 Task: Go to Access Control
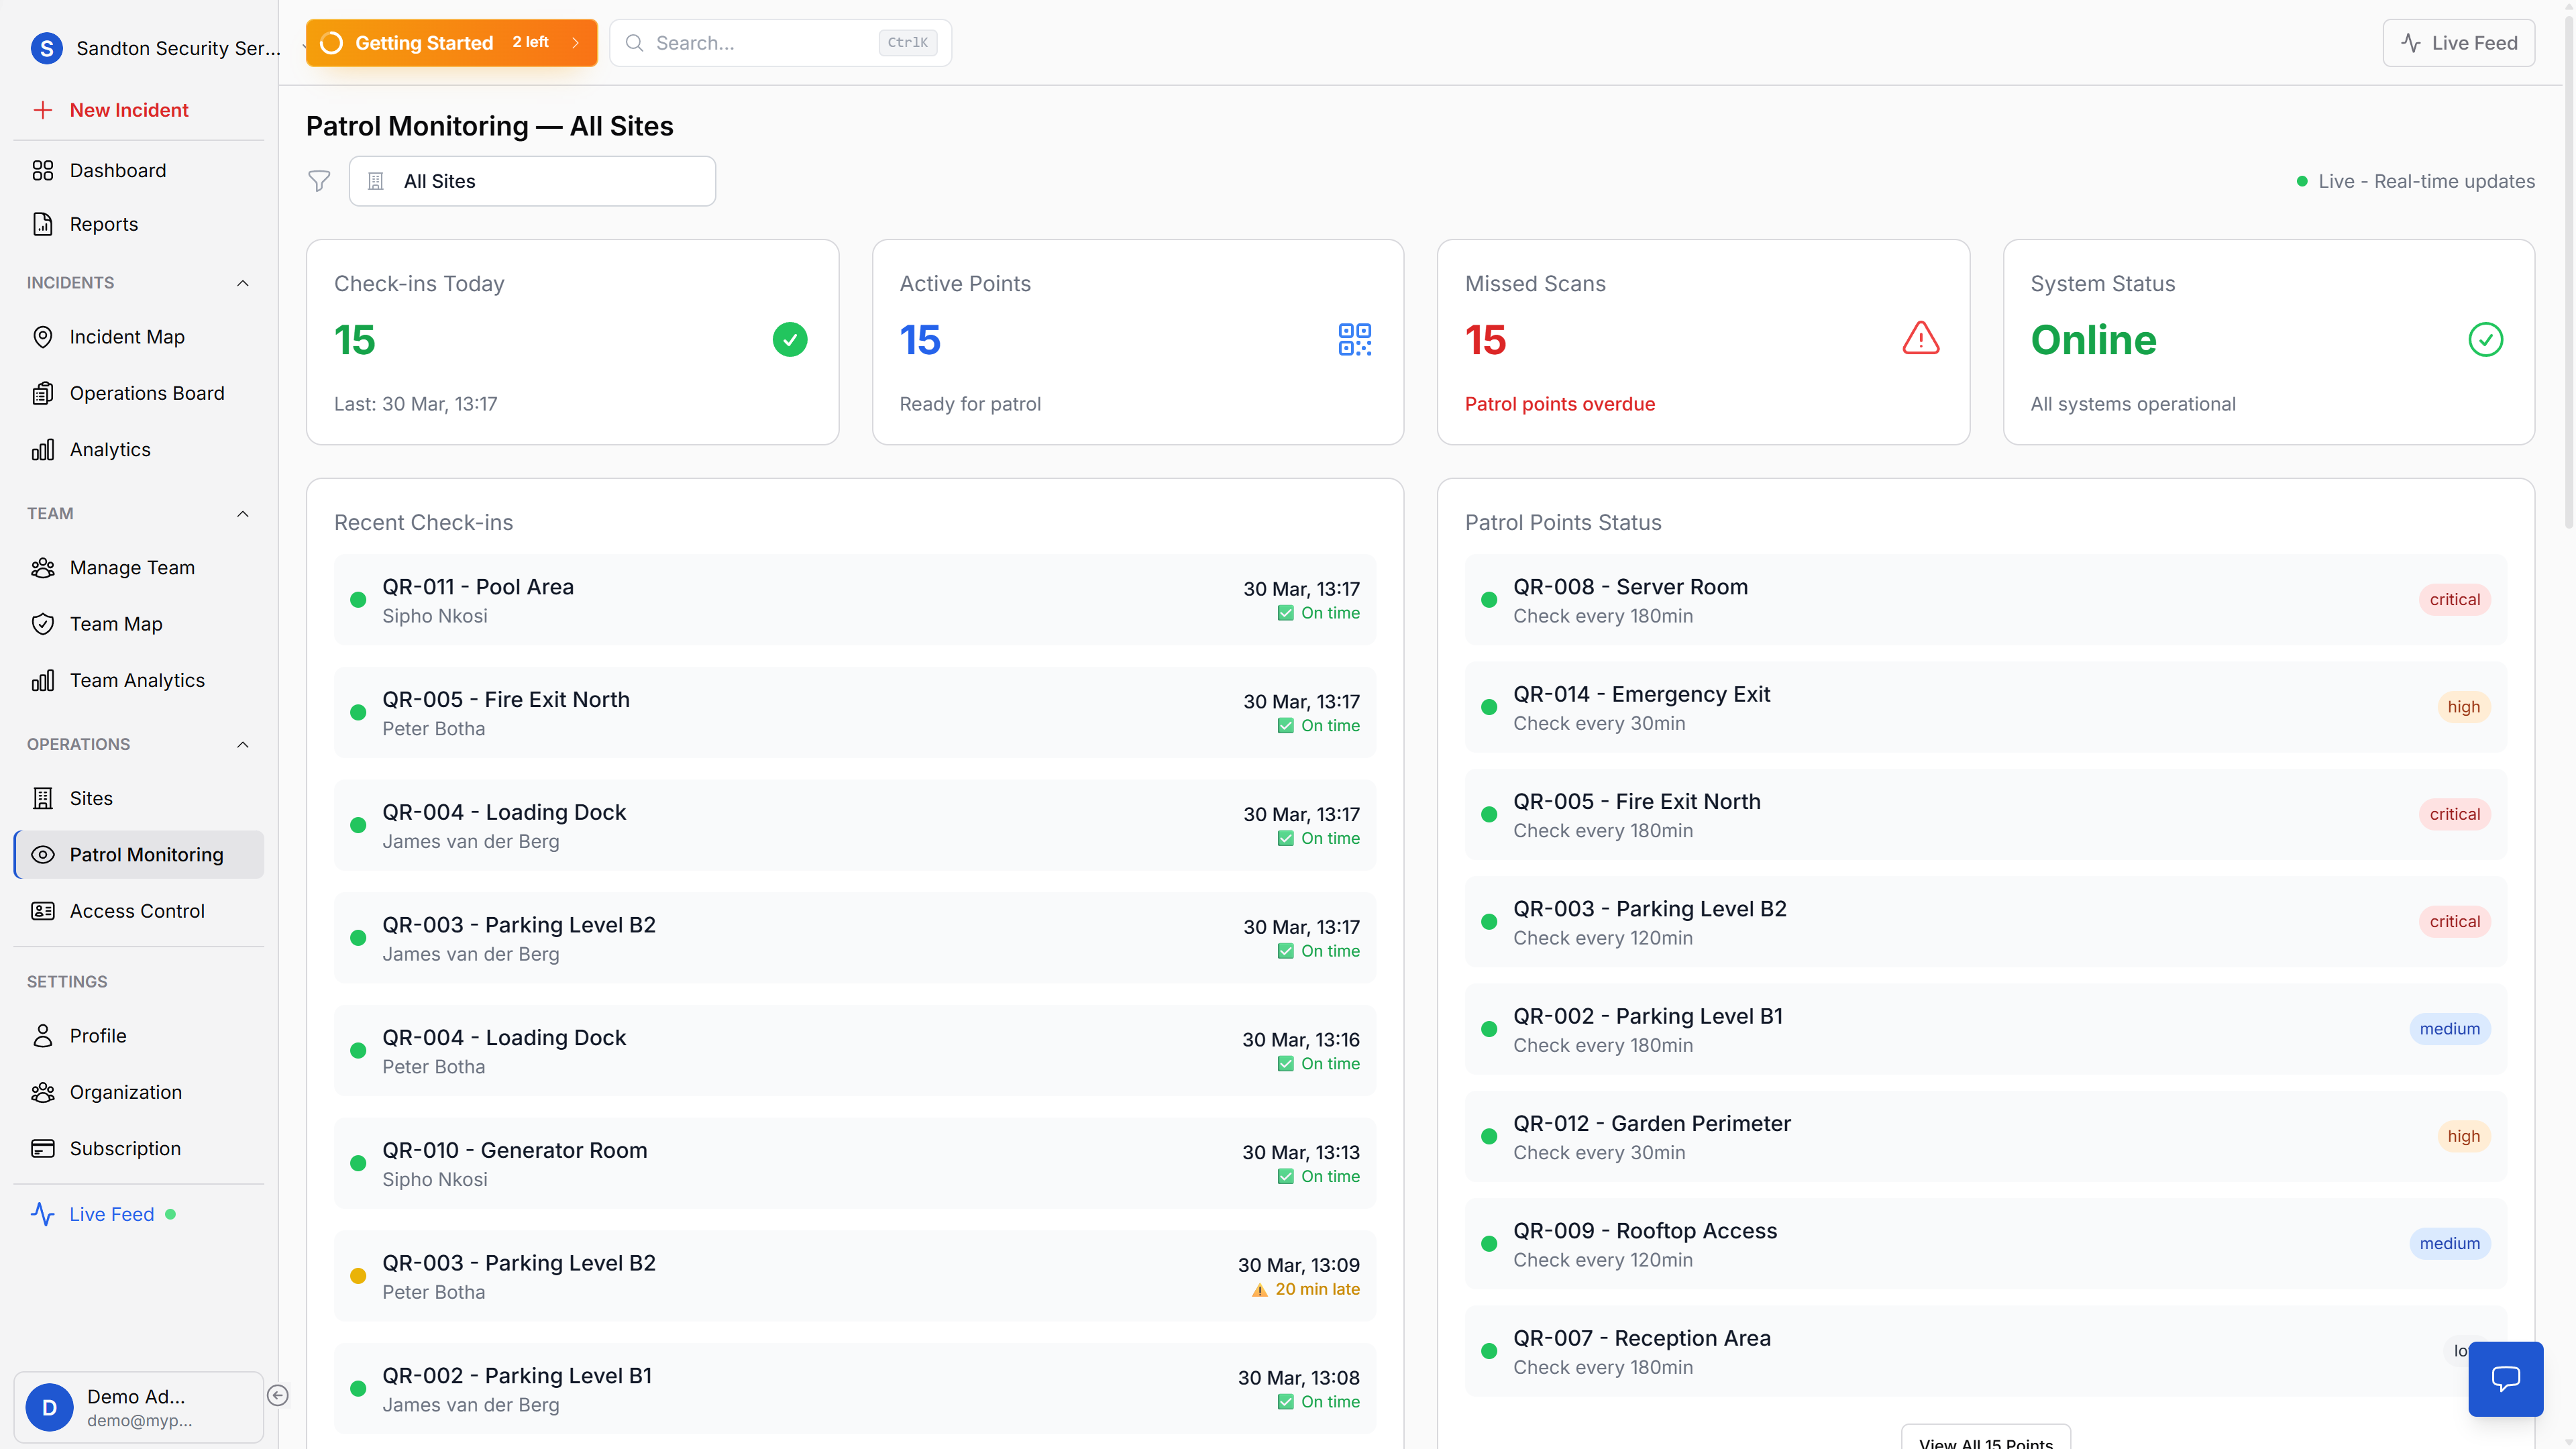click(x=137, y=911)
